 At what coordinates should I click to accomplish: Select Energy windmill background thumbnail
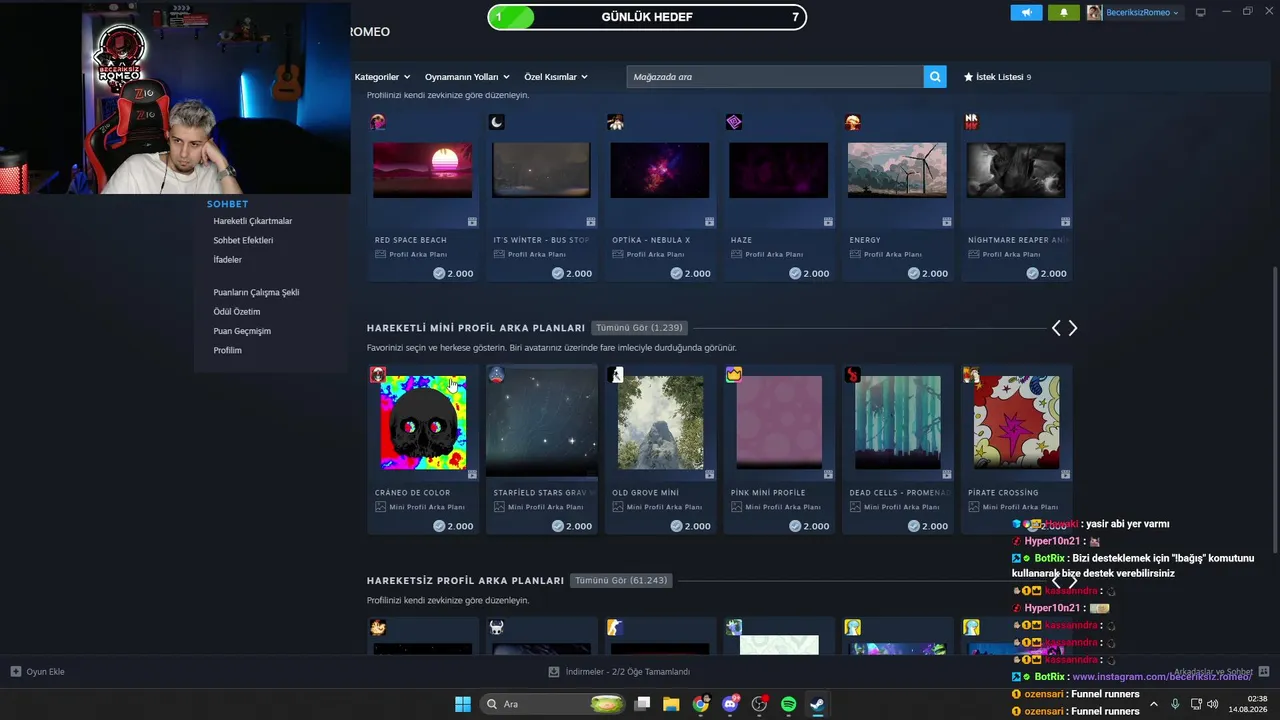point(897,170)
